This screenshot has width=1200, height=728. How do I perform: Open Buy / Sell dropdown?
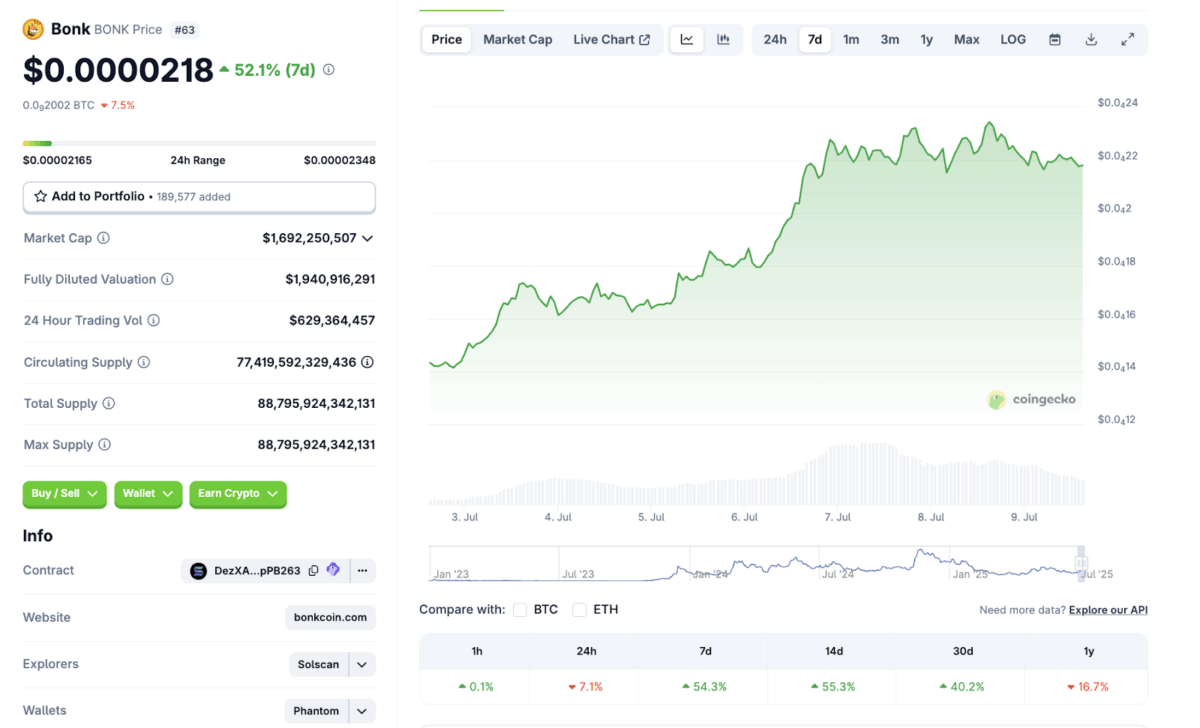click(x=64, y=494)
